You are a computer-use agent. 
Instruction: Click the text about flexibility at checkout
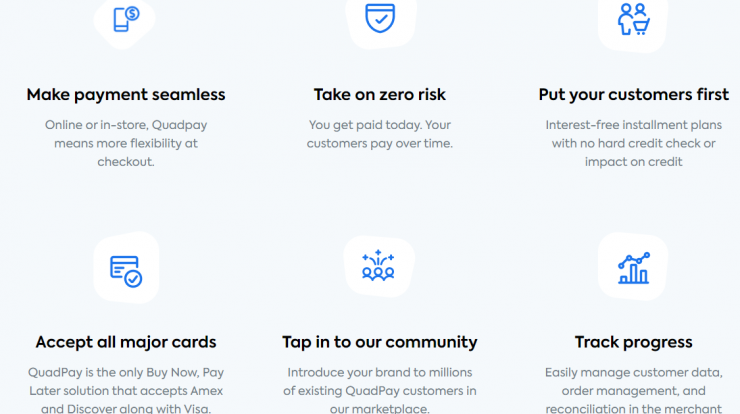pos(126,143)
